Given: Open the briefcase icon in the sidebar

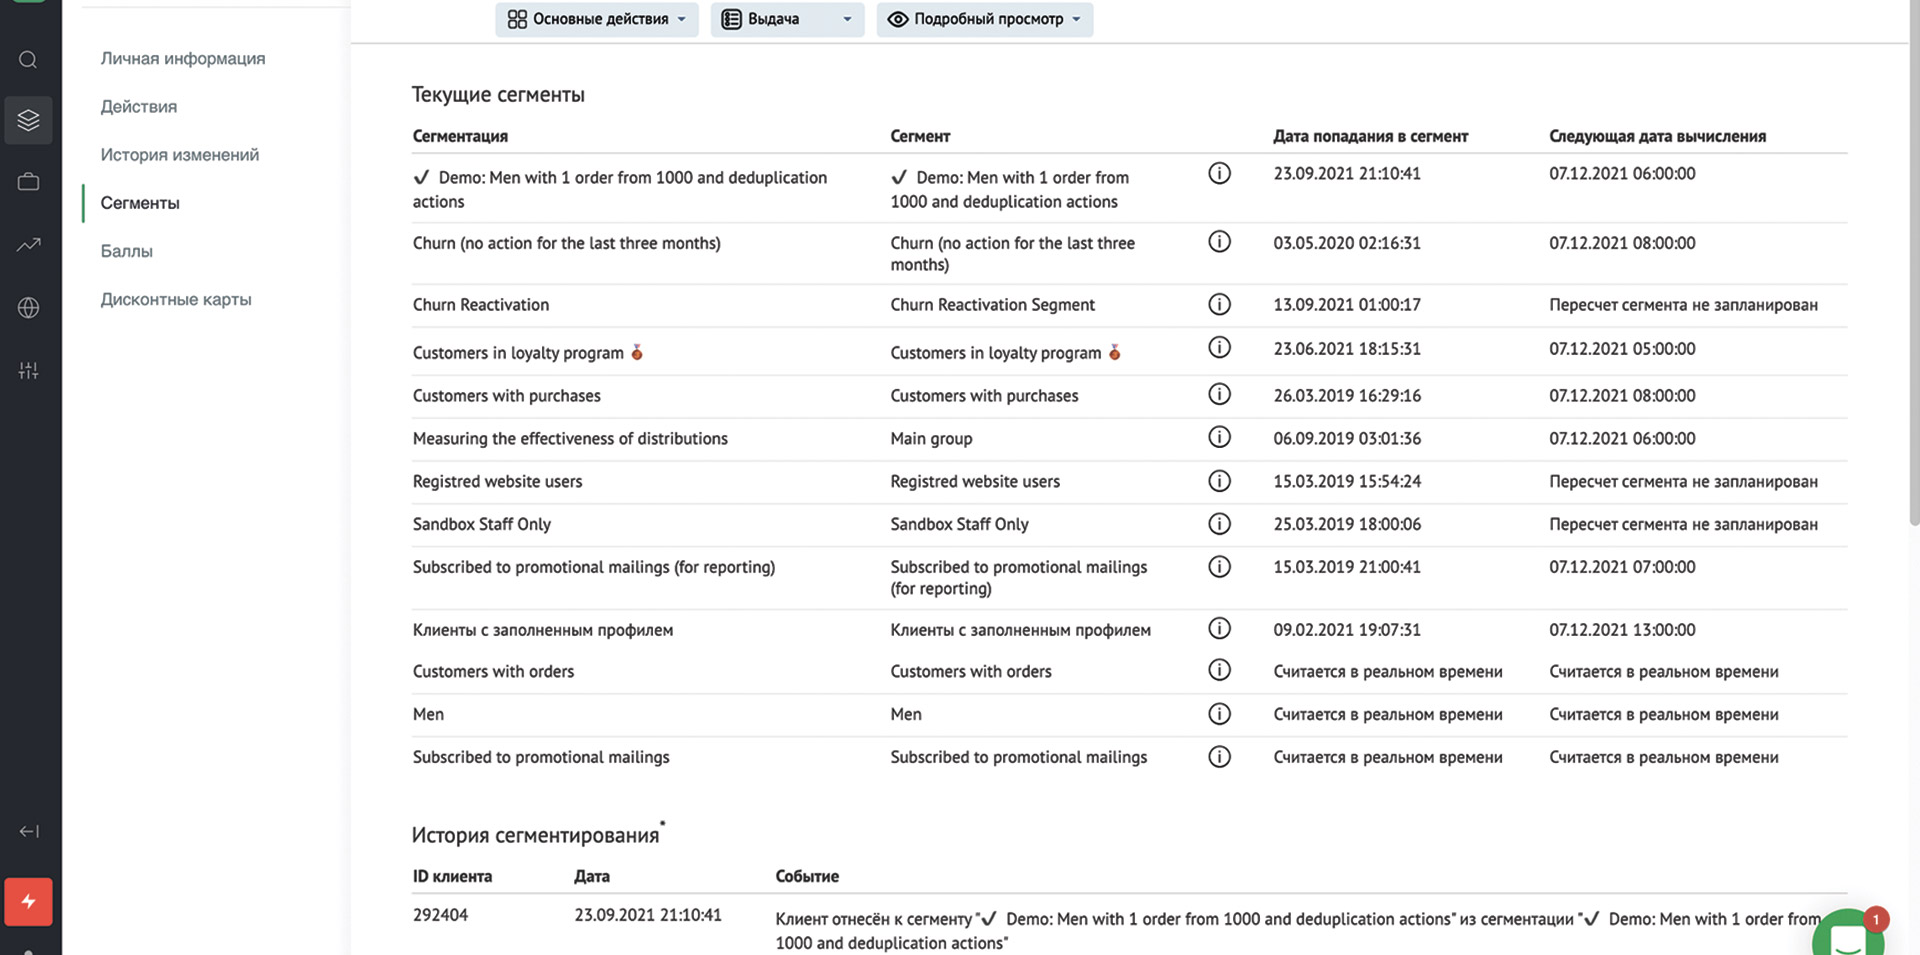Looking at the screenshot, I should [x=28, y=182].
